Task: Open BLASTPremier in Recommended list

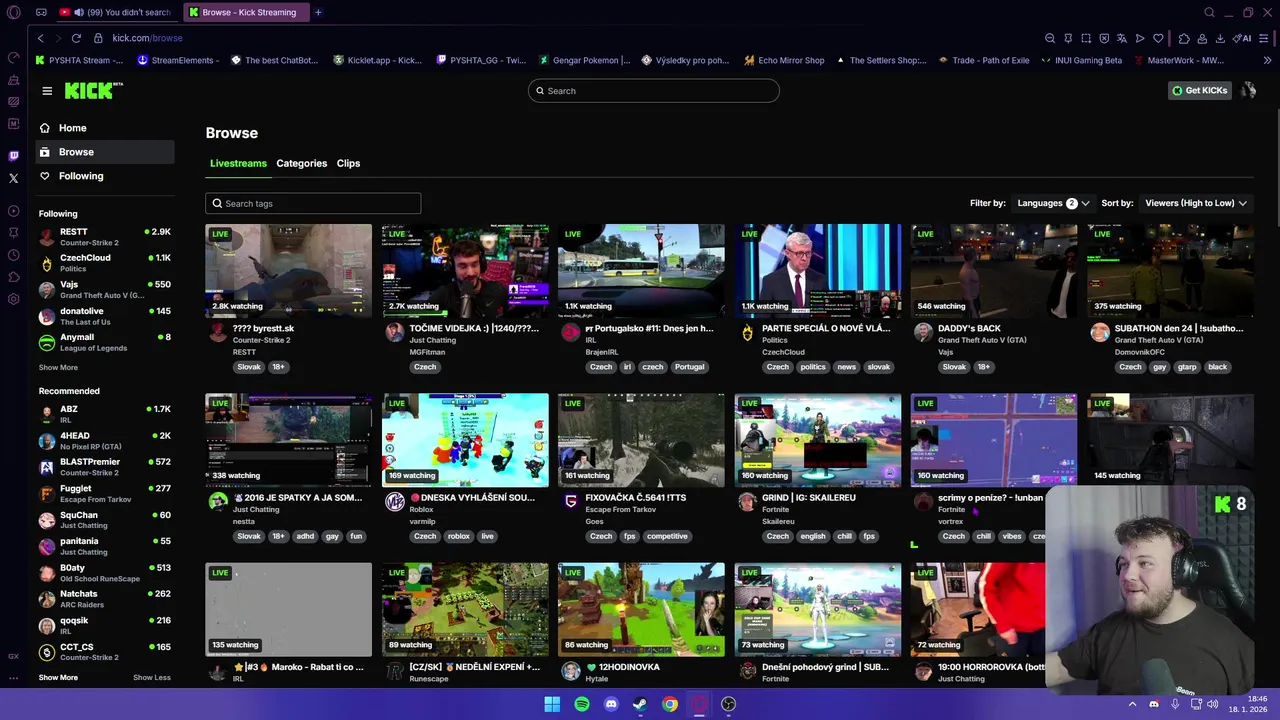Action: (104, 467)
